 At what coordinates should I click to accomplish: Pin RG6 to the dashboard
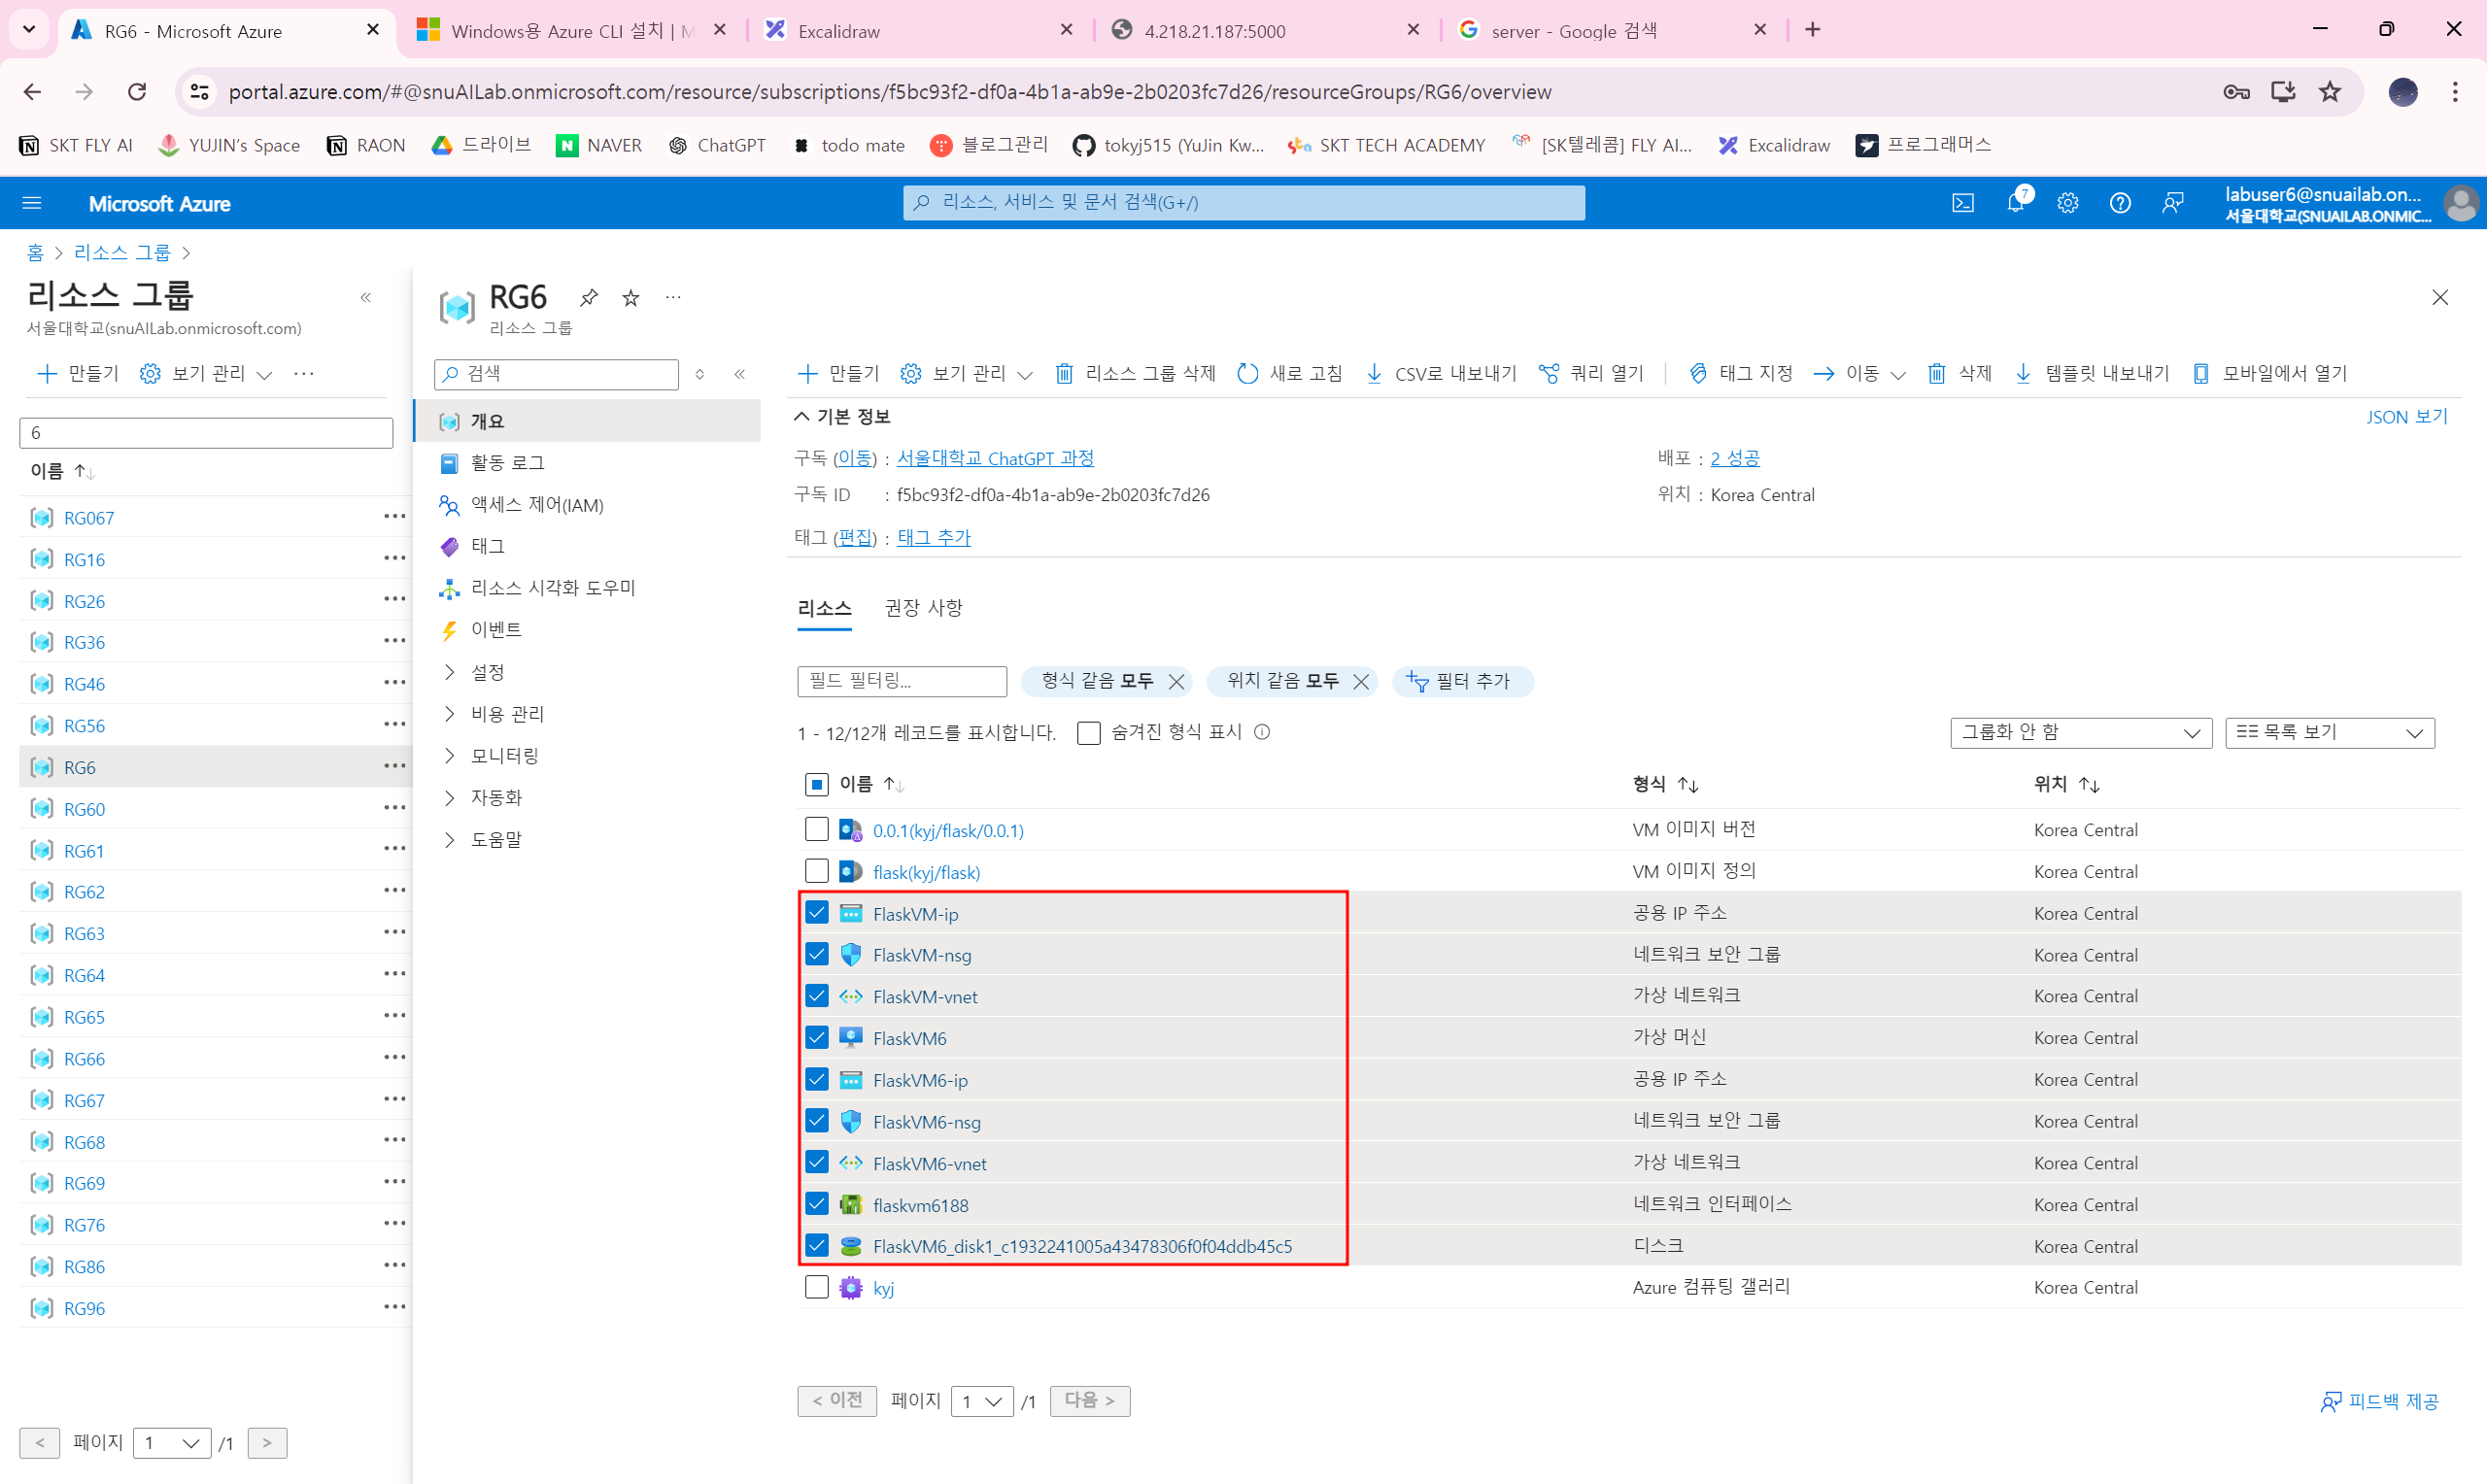click(589, 297)
